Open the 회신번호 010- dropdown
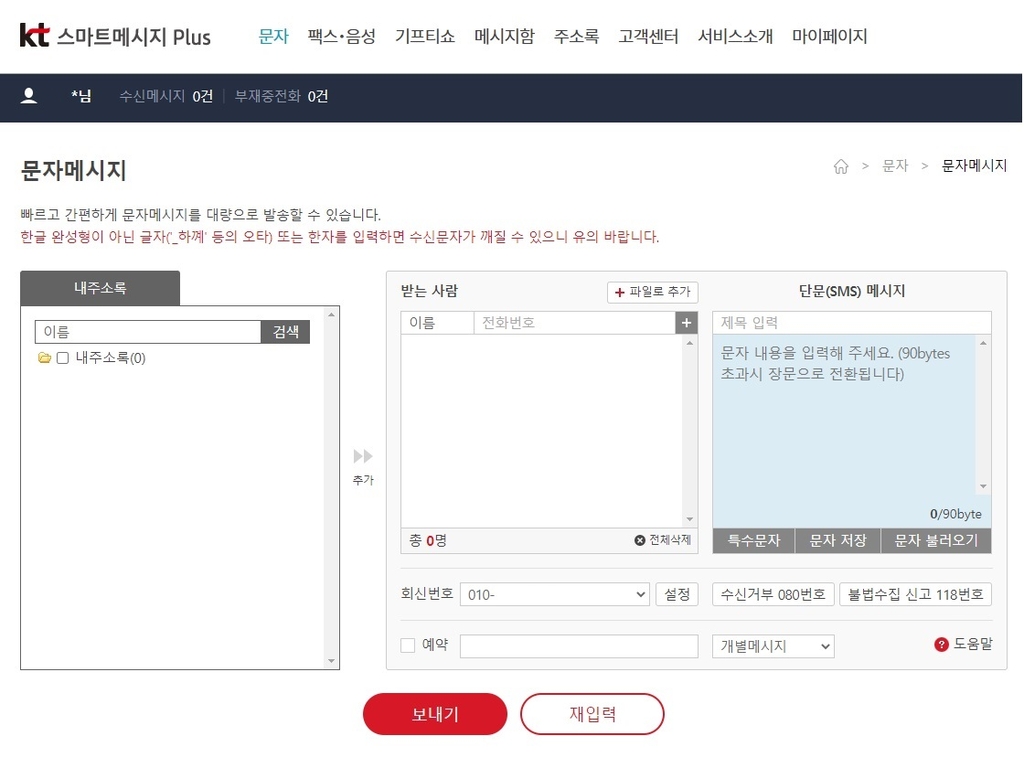The height and width of the screenshot is (768, 1024). (555, 594)
